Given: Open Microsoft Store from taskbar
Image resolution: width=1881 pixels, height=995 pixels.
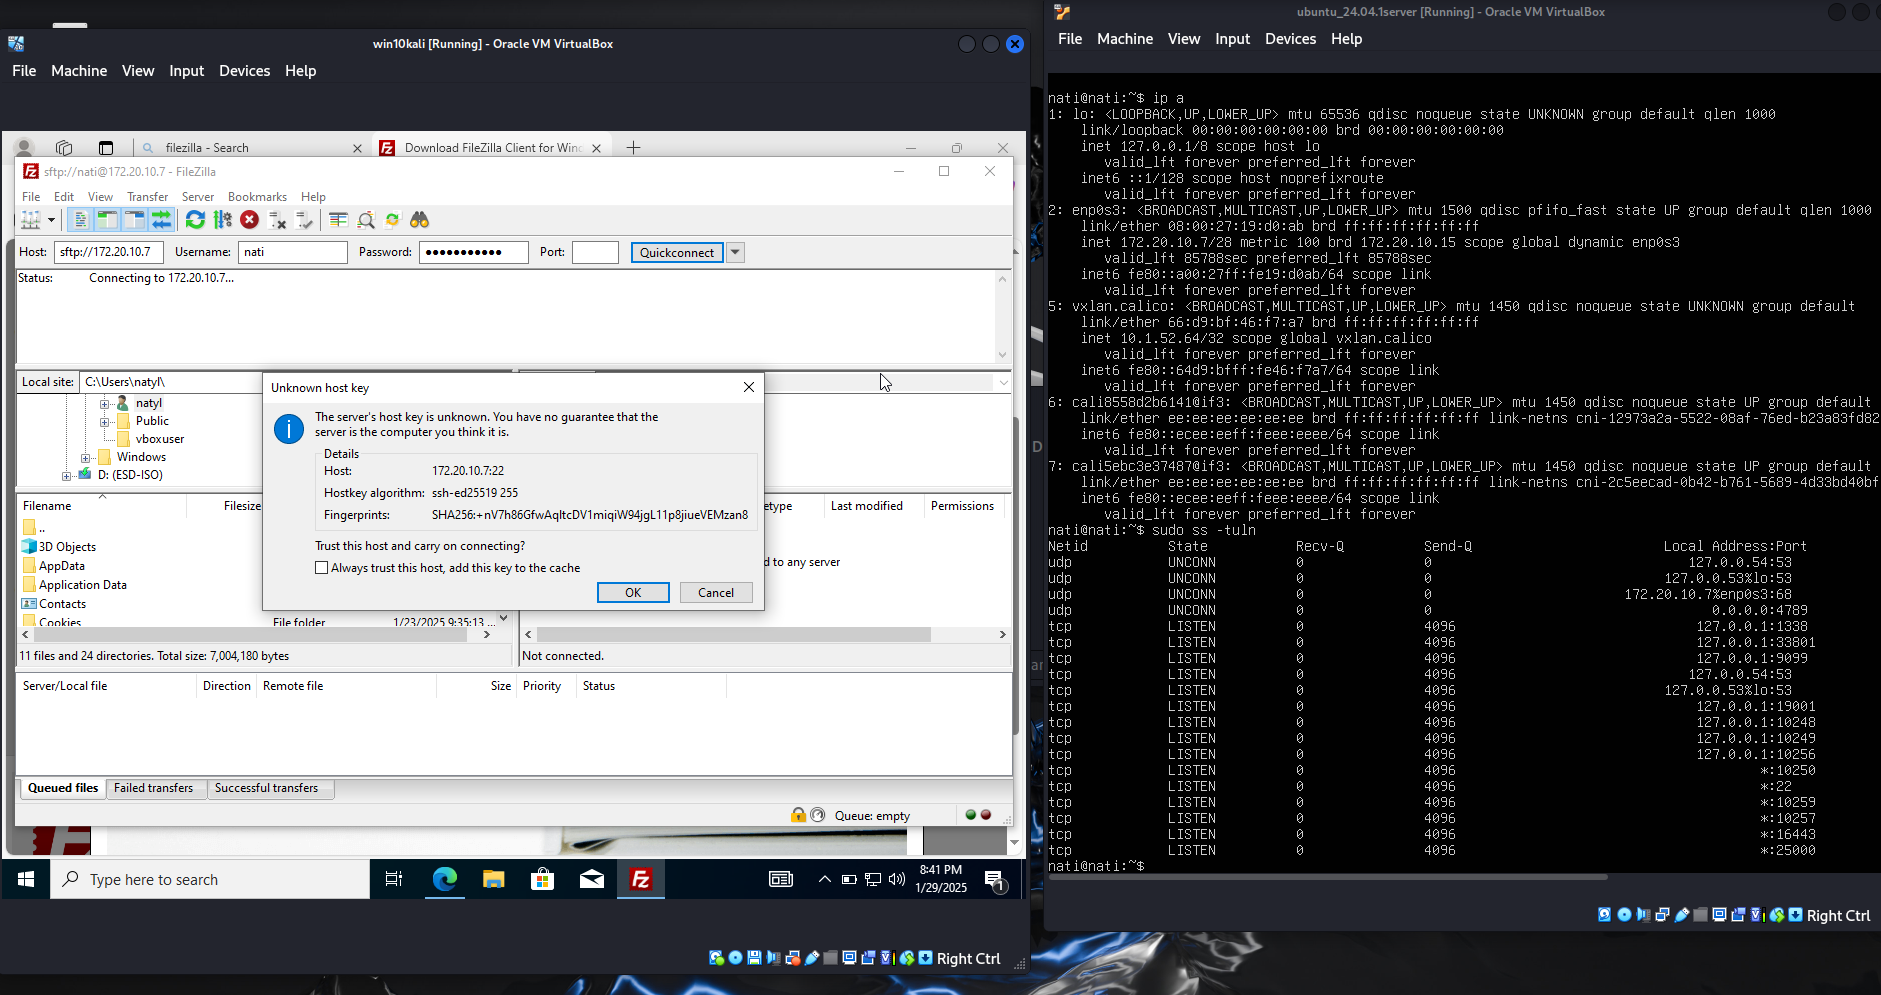Looking at the screenshot, I should click(543, 879).
